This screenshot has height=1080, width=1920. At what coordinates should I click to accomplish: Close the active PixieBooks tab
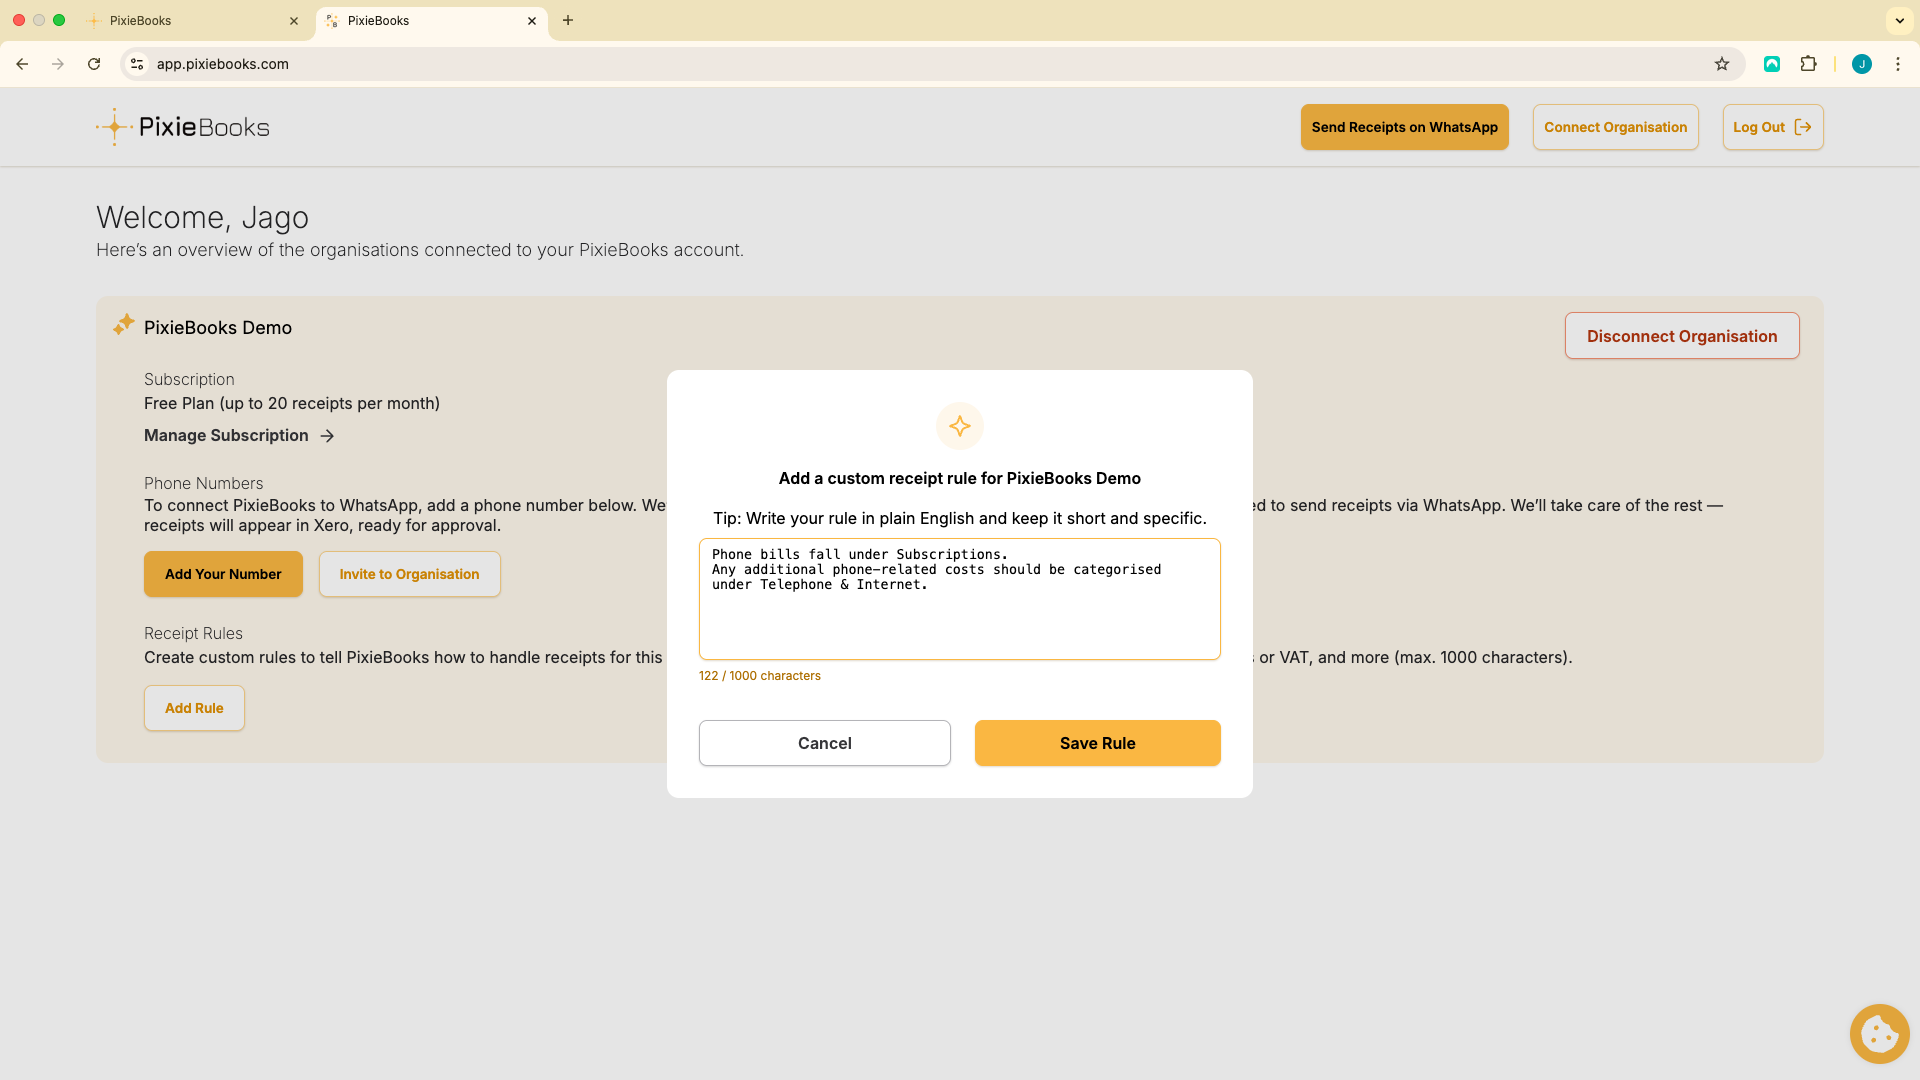point(532,20)
